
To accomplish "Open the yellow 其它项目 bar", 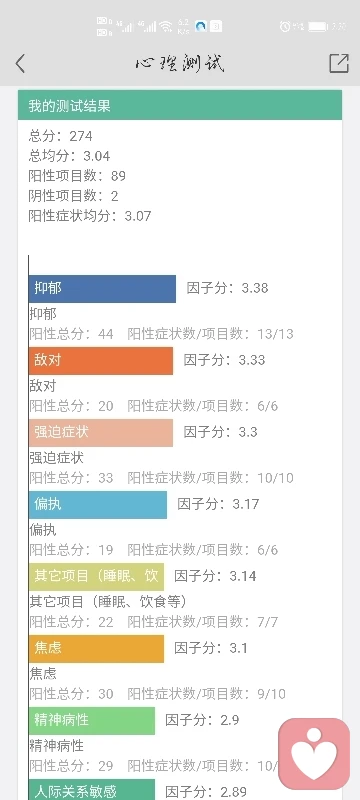I will pos(96,577).
